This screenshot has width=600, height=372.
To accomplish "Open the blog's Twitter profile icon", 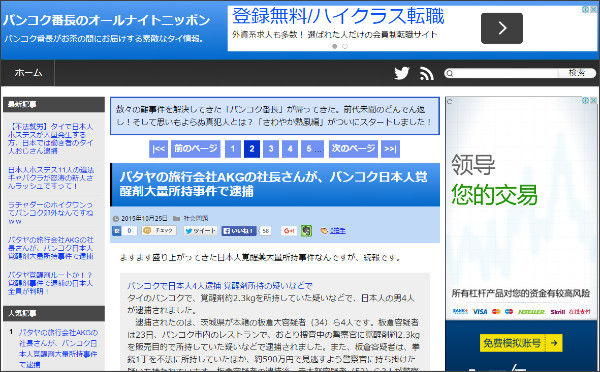I will click(x=401, y=73).
